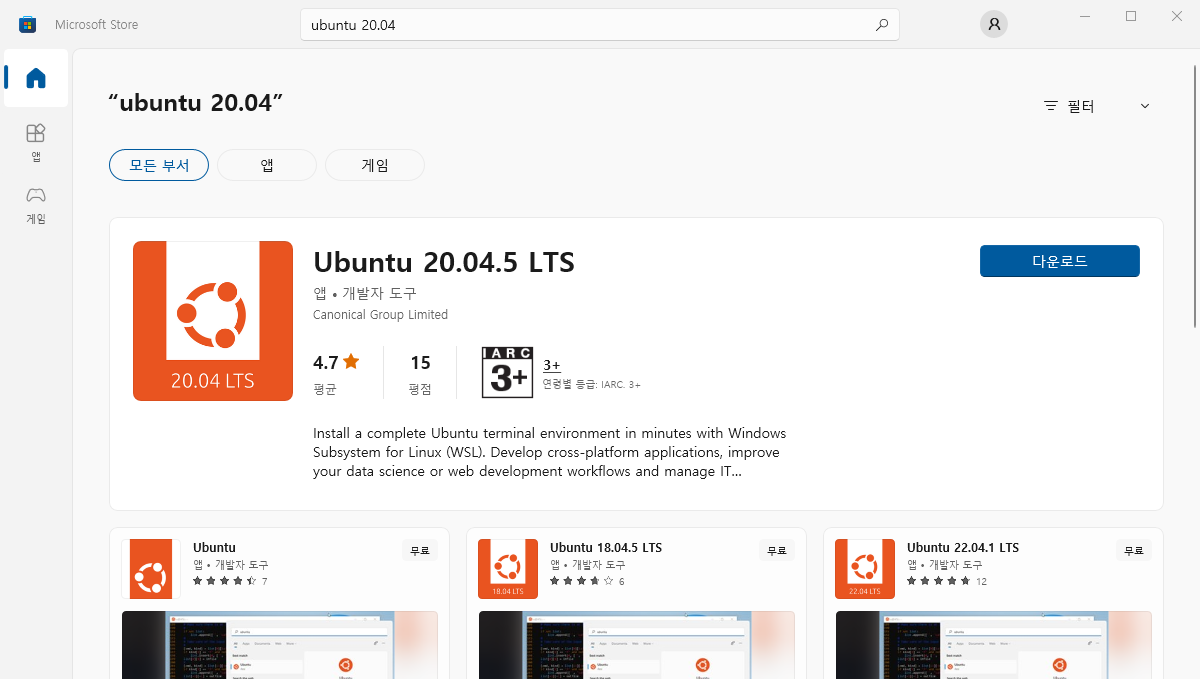This screenshot has height=679, width=1200.
Task: Select the 모든 부서 filter tab
Action: [x=159, y=165]
